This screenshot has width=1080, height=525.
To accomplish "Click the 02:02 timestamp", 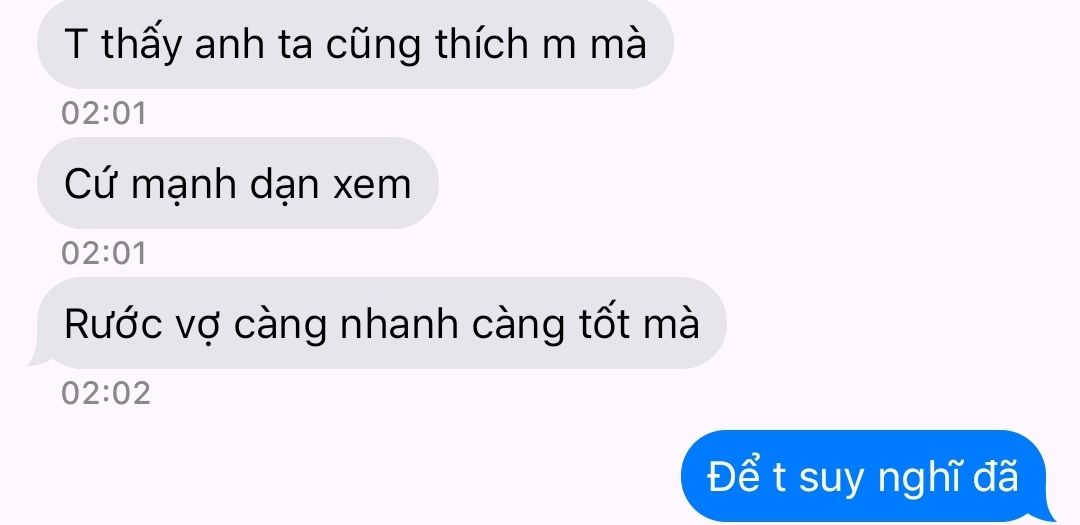I will (x=106, y=393).
